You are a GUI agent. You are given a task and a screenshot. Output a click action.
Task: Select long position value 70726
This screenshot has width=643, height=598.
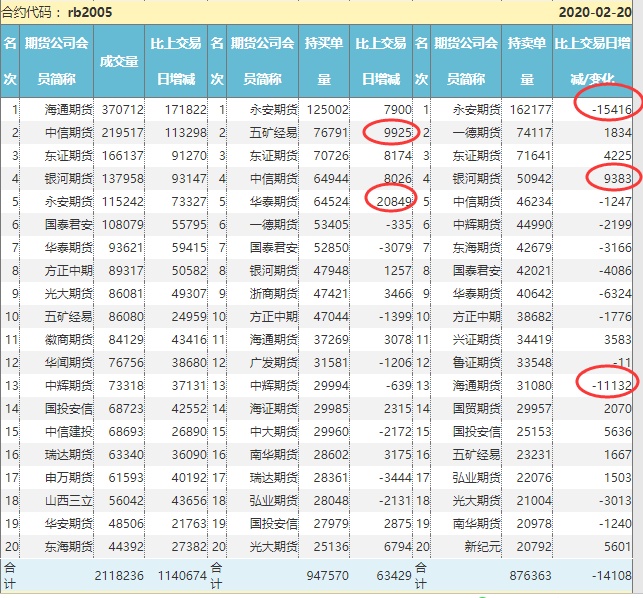coord(331,155)
